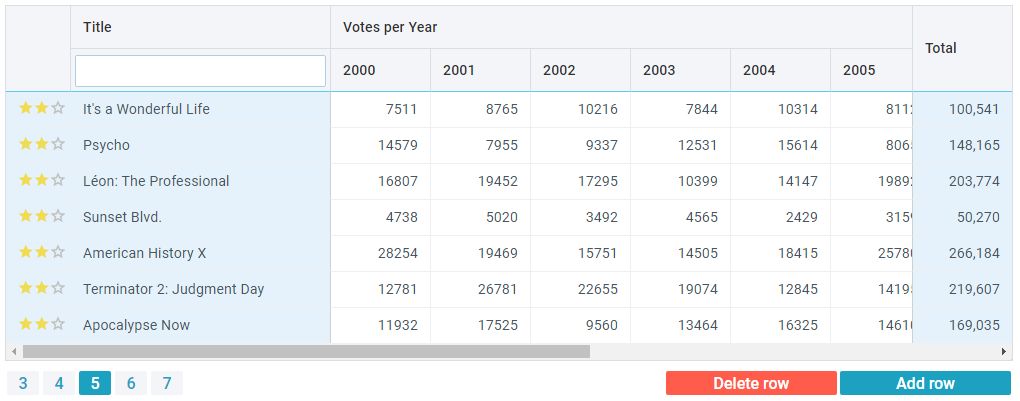Click the Title filter input field
Viewport: 1020px width, 401px height.
click(x=200, y=71)
